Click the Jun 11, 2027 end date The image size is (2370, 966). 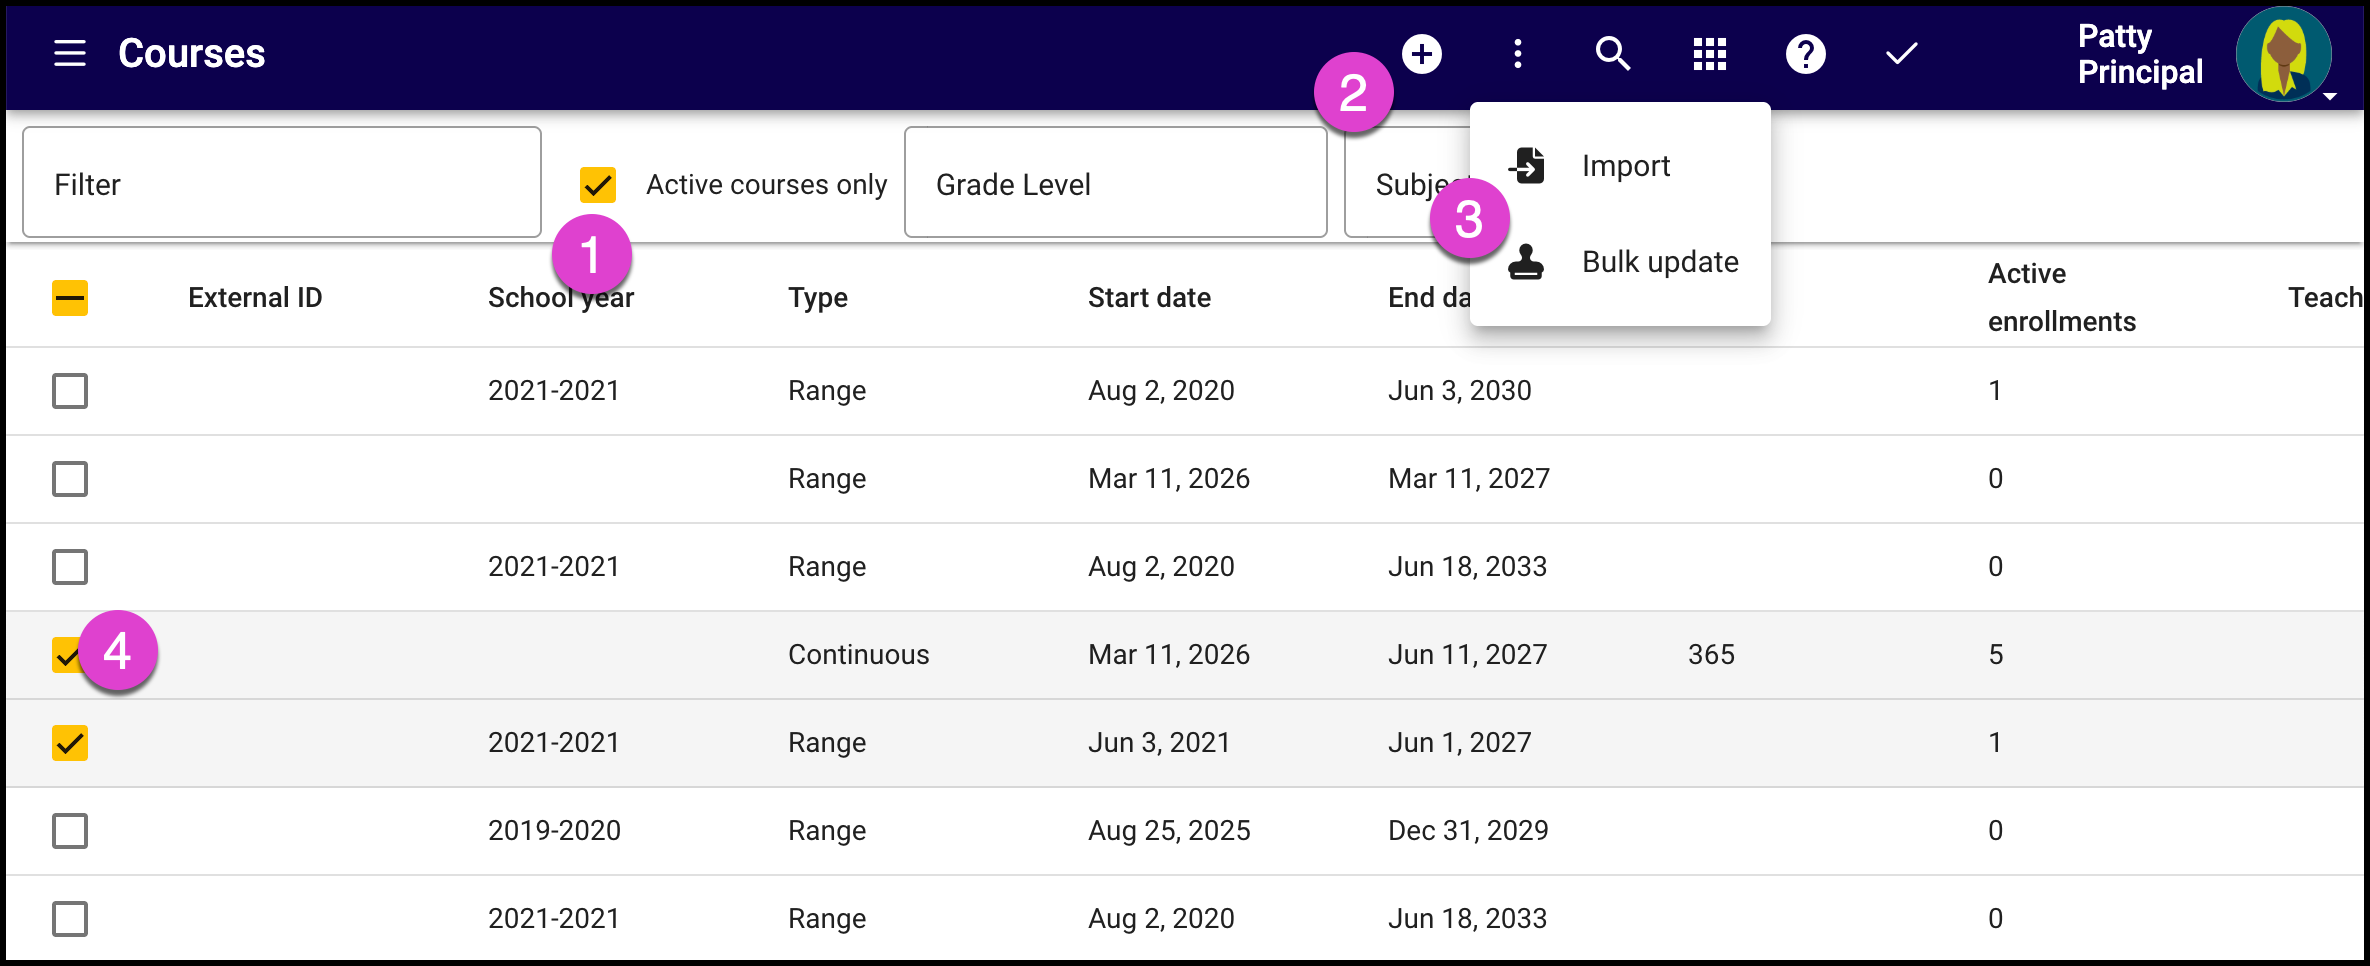(1468, 655)
